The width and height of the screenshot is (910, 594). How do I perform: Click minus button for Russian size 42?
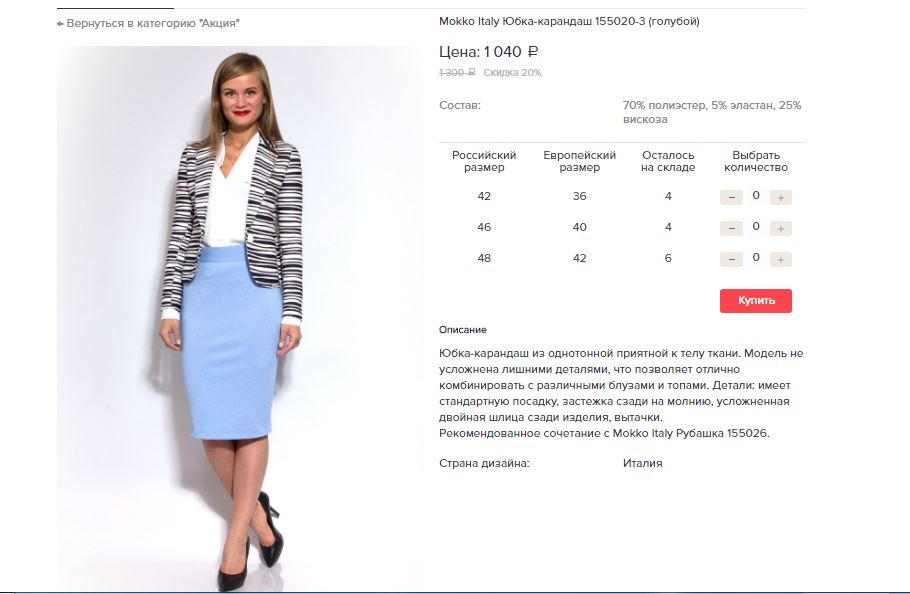(x=731, y=197)
